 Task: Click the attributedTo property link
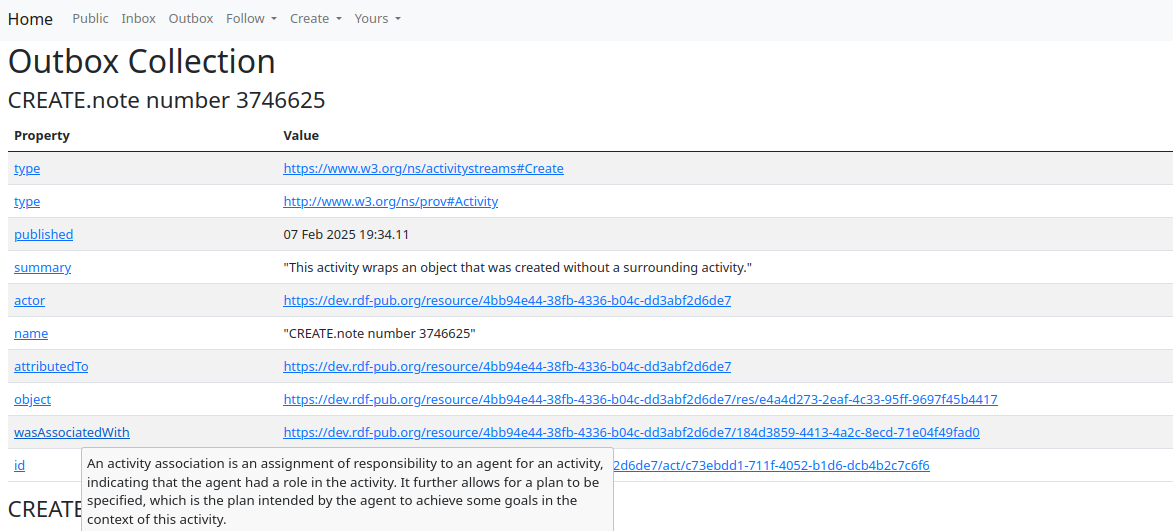coord(51,367)
